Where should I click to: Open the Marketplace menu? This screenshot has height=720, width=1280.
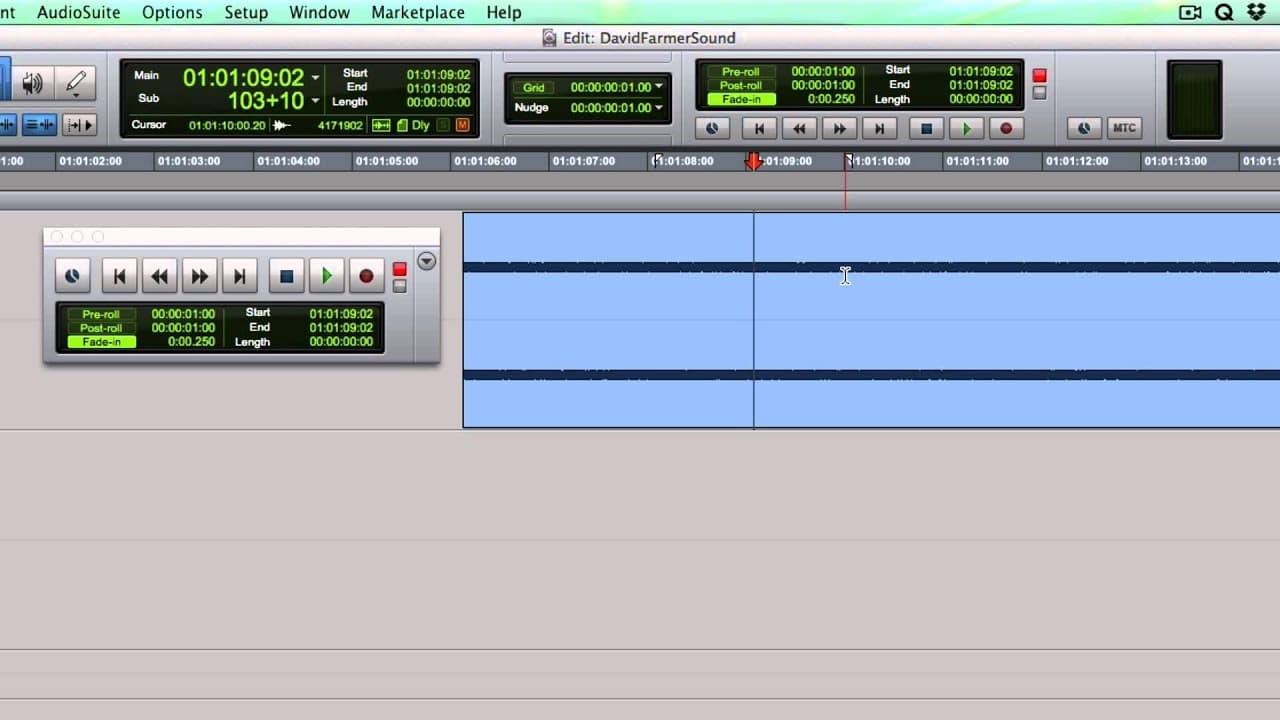click(x=418, y=12)
